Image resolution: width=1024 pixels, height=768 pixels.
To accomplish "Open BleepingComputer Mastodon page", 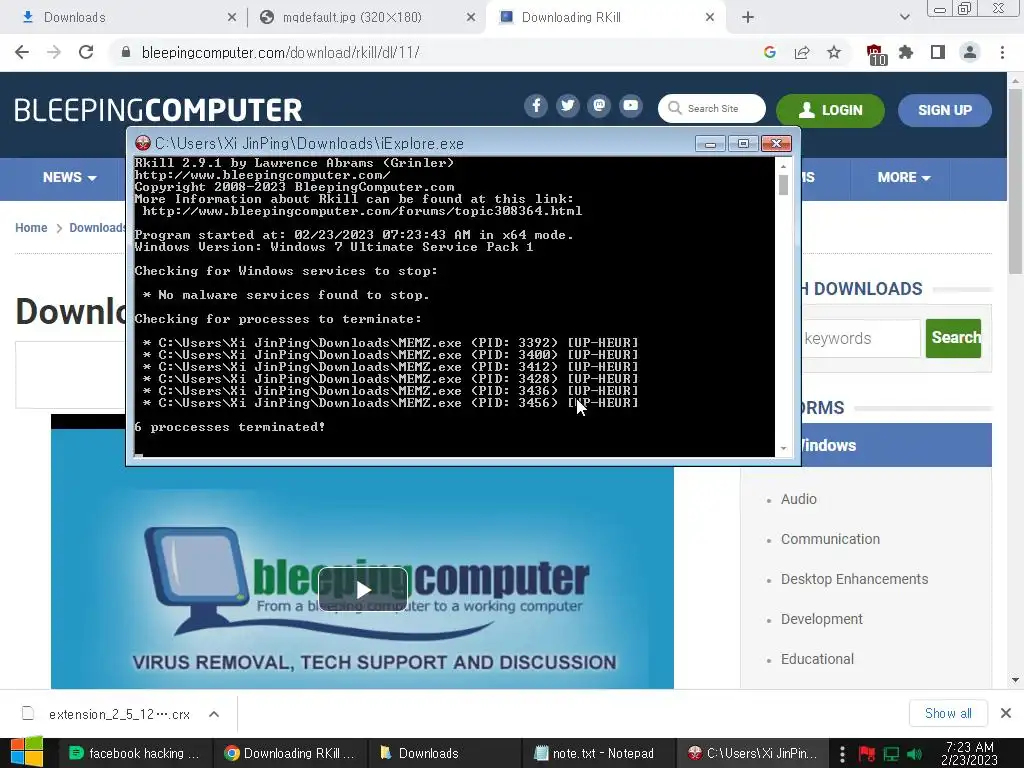I will pyautogui.click(x=599, y=106).
